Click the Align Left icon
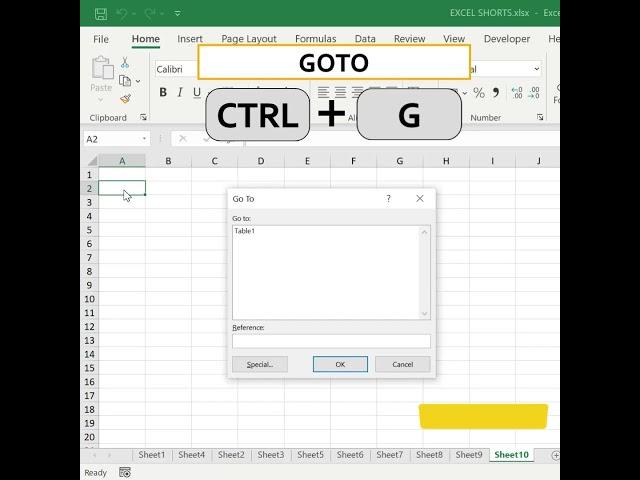The image size is (640, 480). (323, 92)
